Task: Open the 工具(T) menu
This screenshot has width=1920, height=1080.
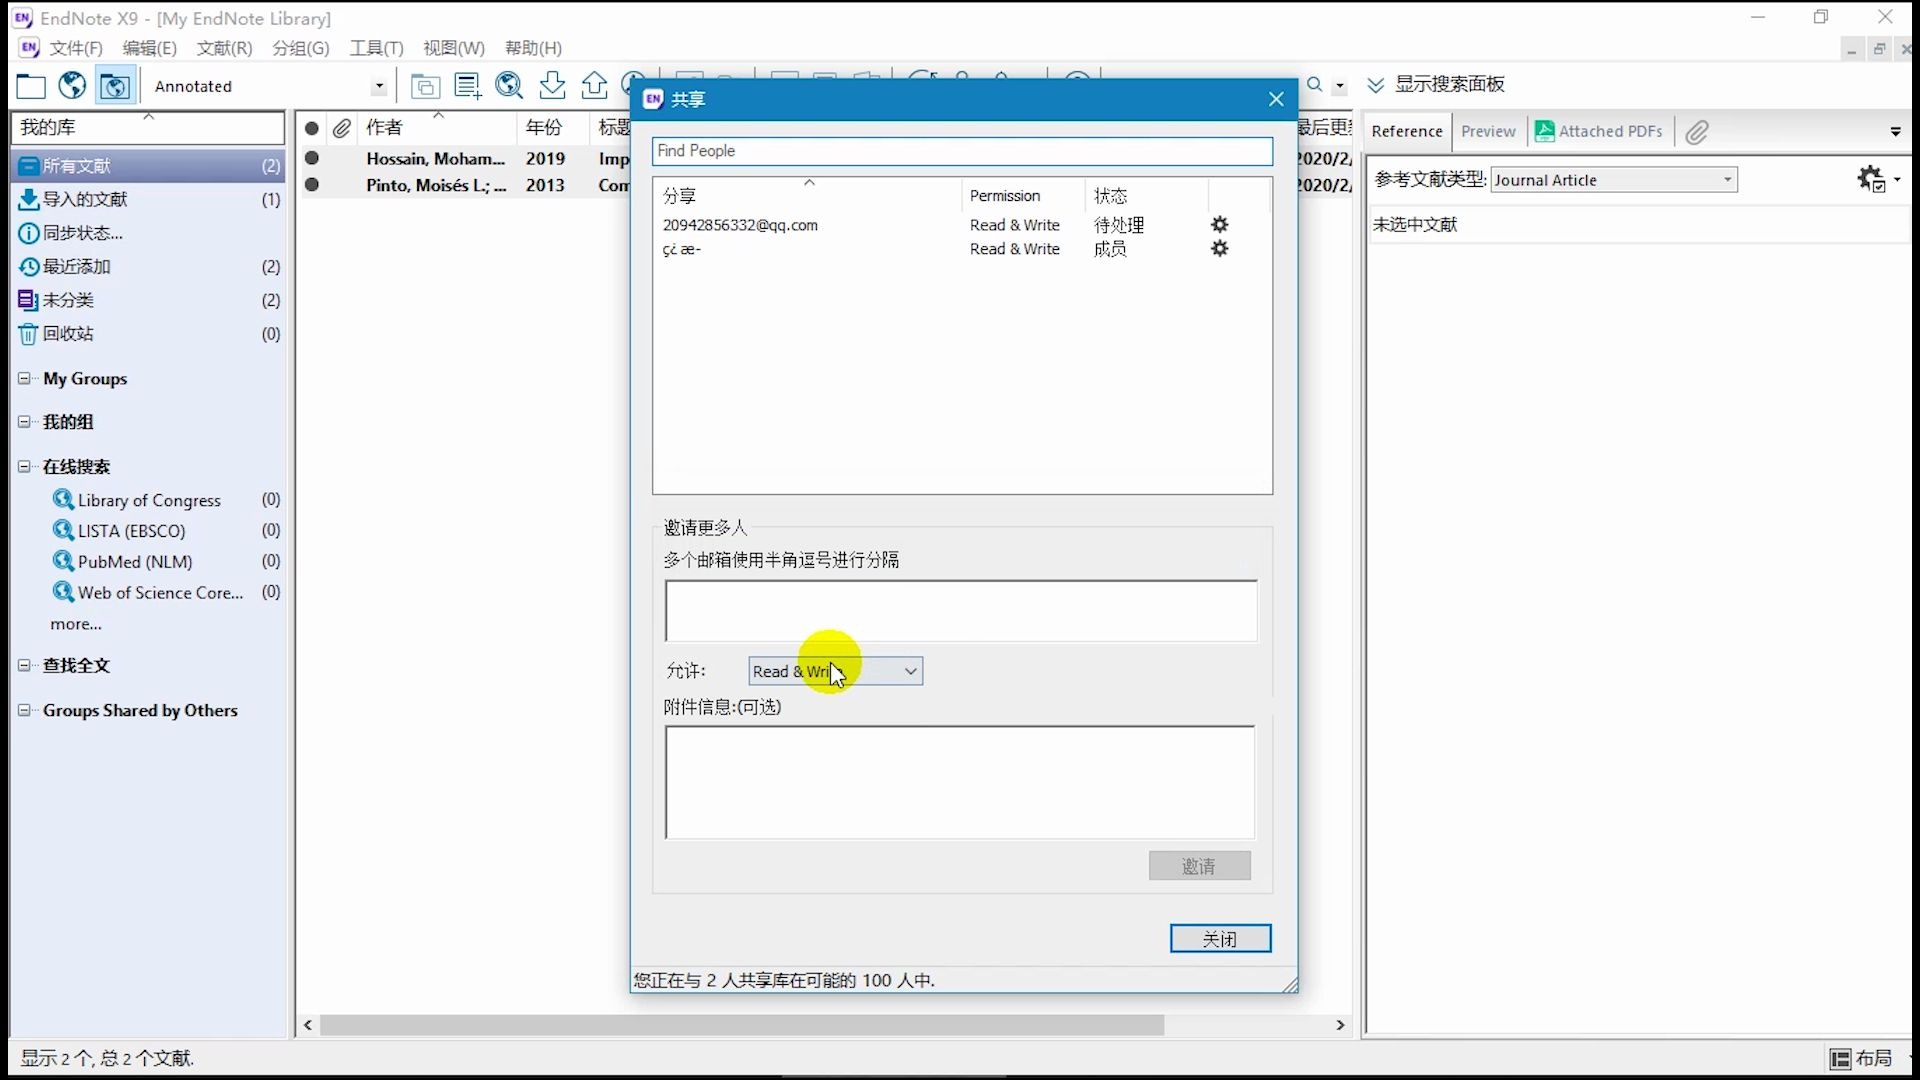Action: 376,48
